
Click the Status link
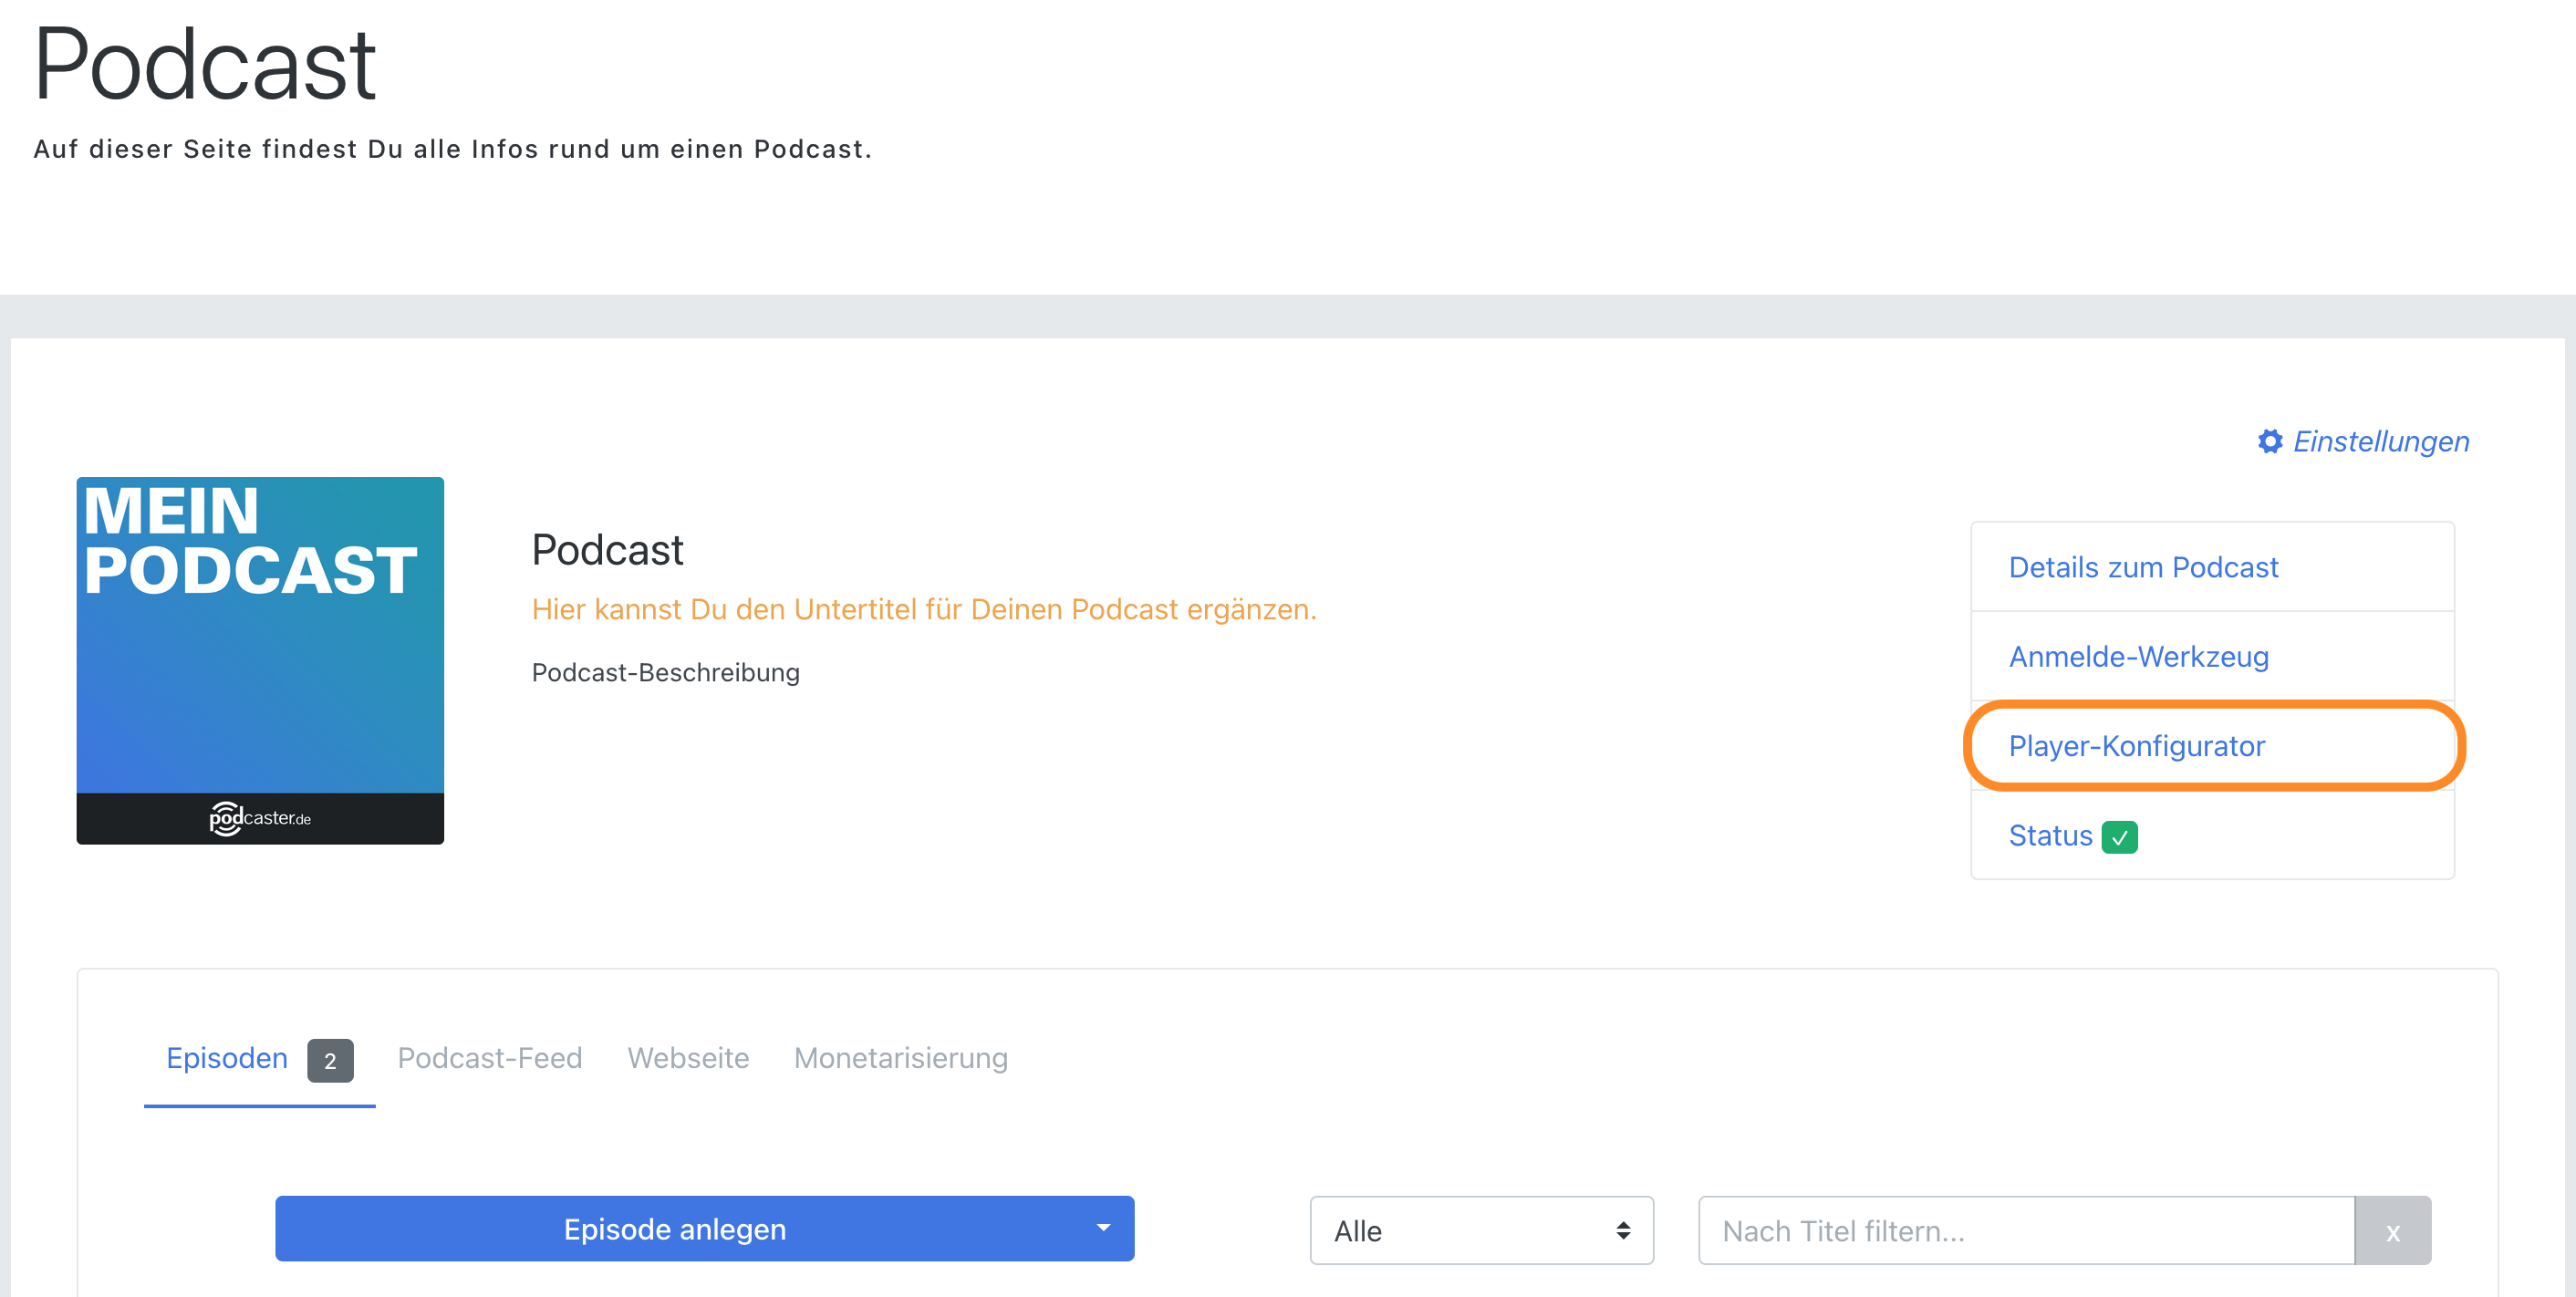(x=2050, y=835)
